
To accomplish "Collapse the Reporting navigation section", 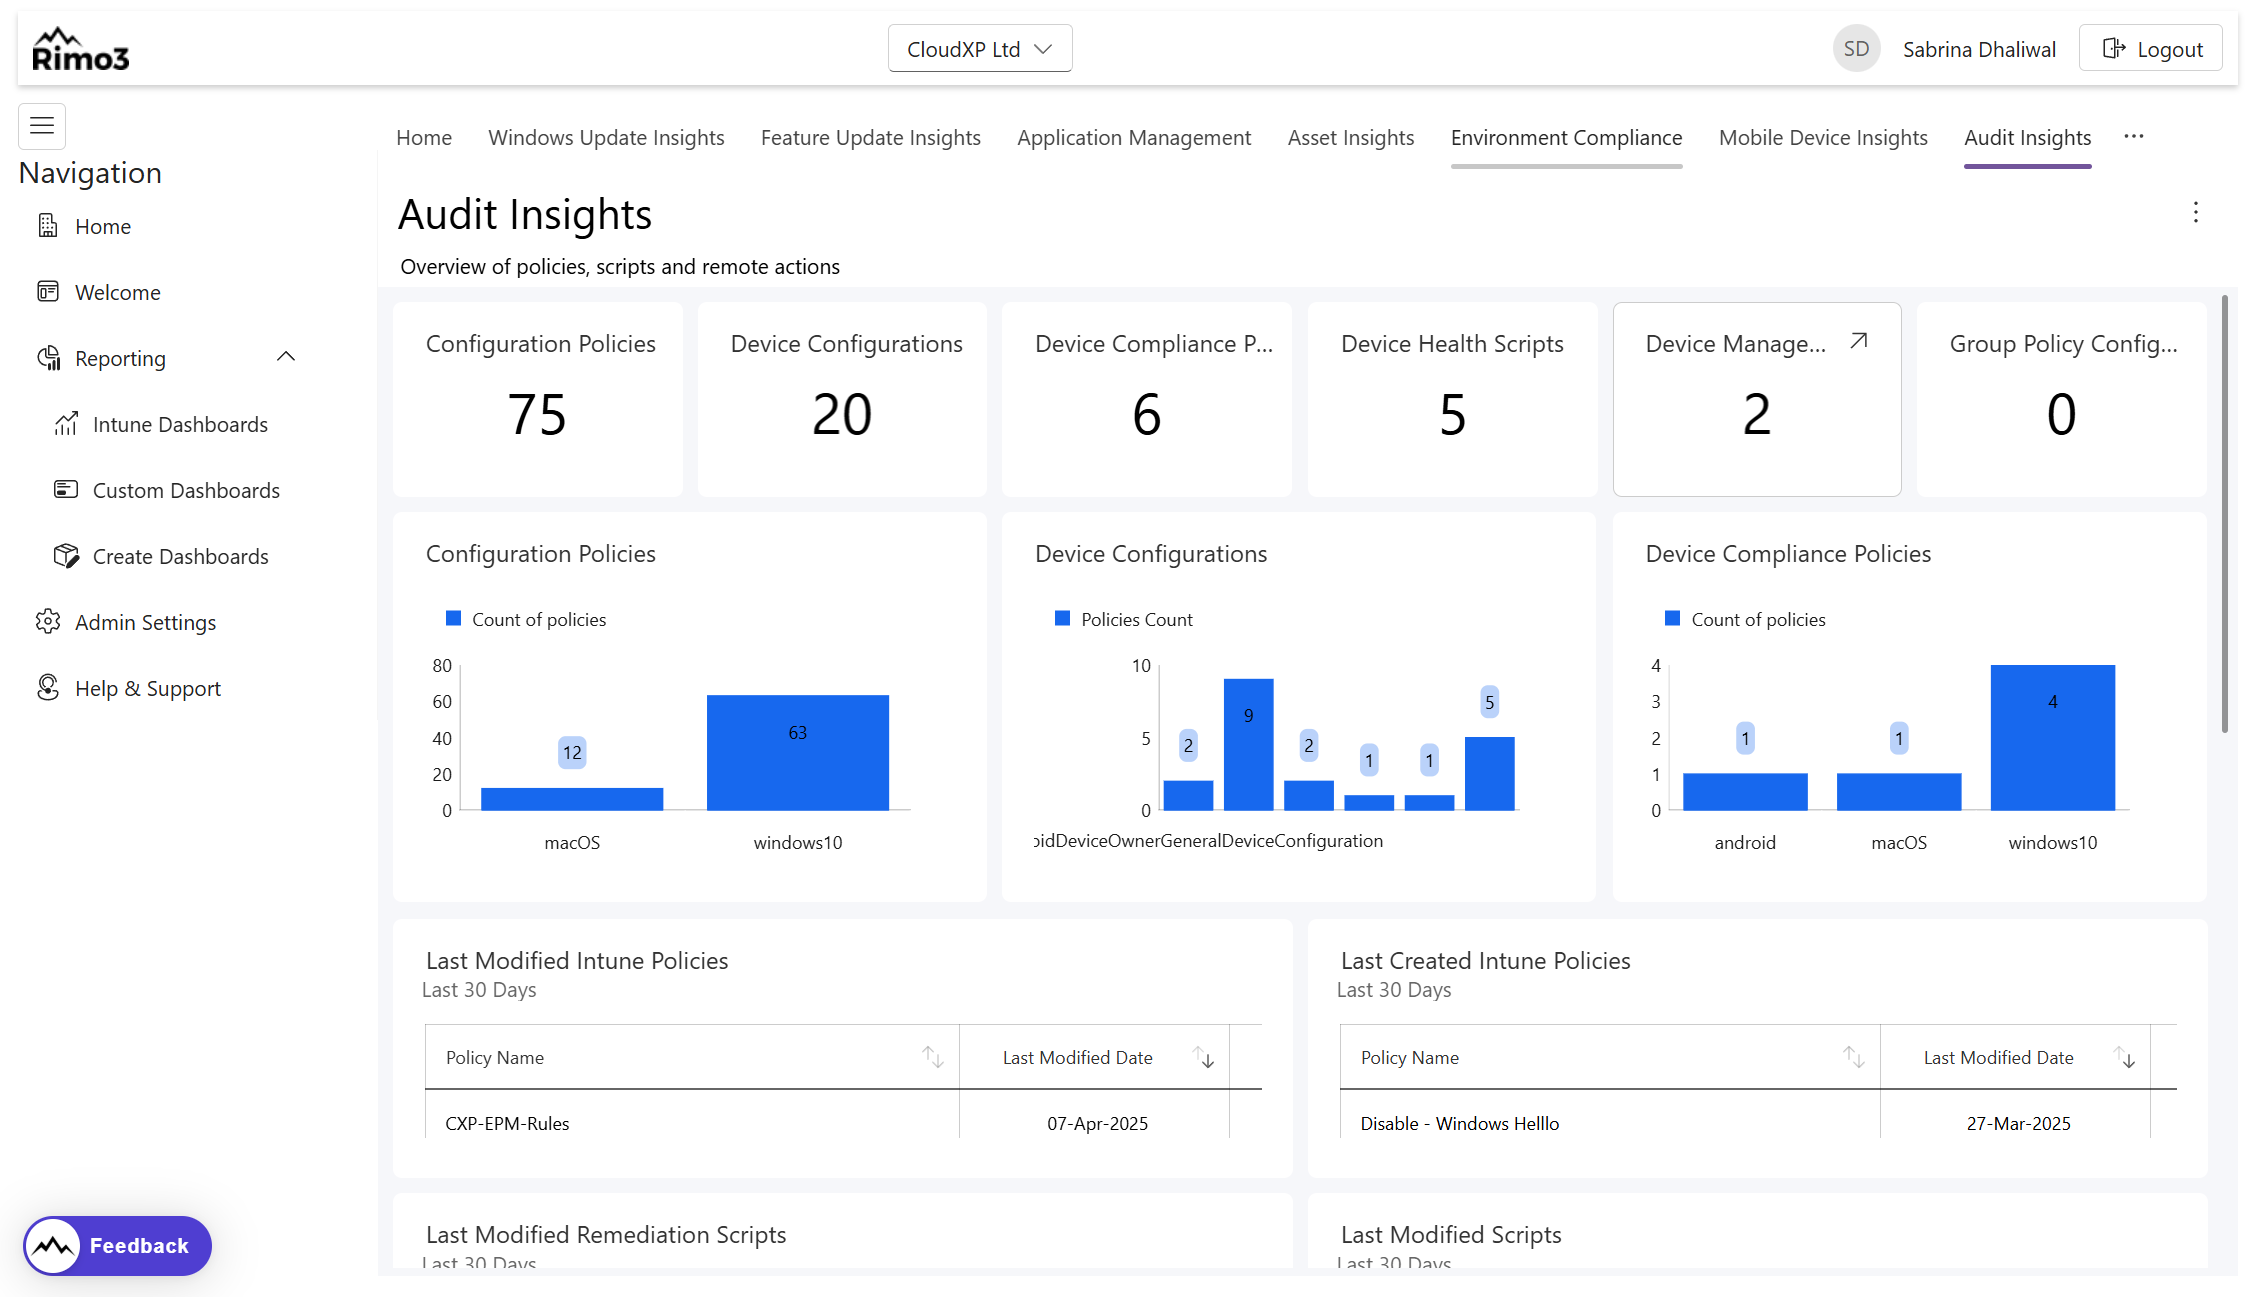I will click(x=286, y=357).
